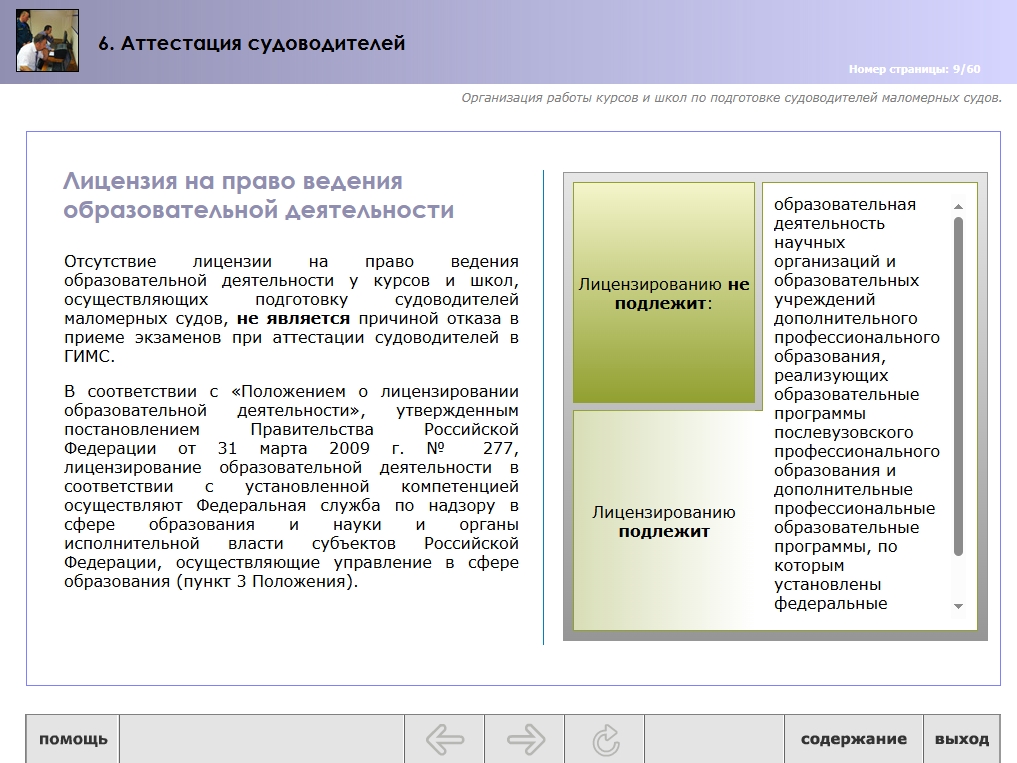Reload page with circular arrow icon

[x=605, y=738]
